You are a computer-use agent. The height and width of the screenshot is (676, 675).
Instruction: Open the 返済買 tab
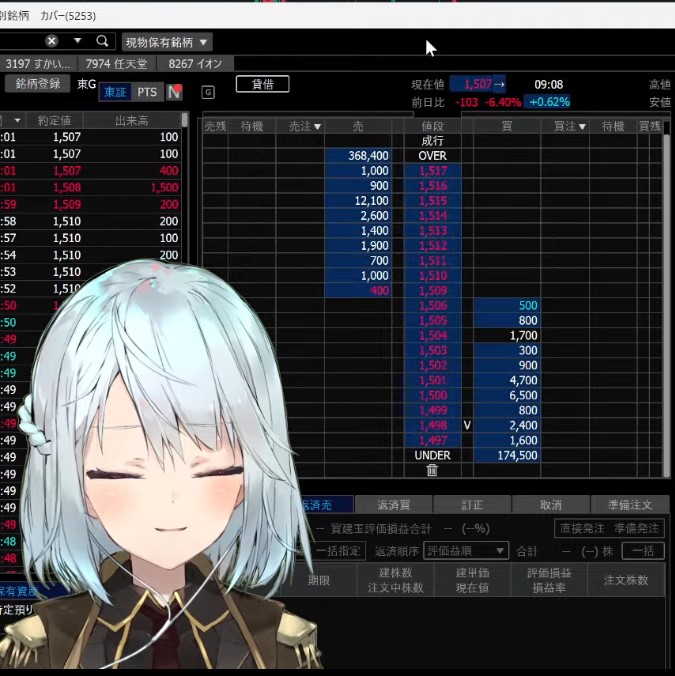click(x=393, y=505)
